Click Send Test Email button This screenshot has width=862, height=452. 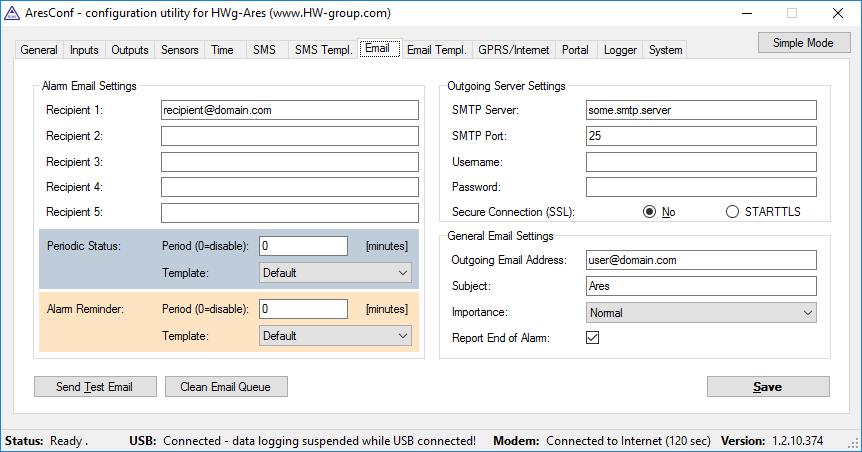95,387
